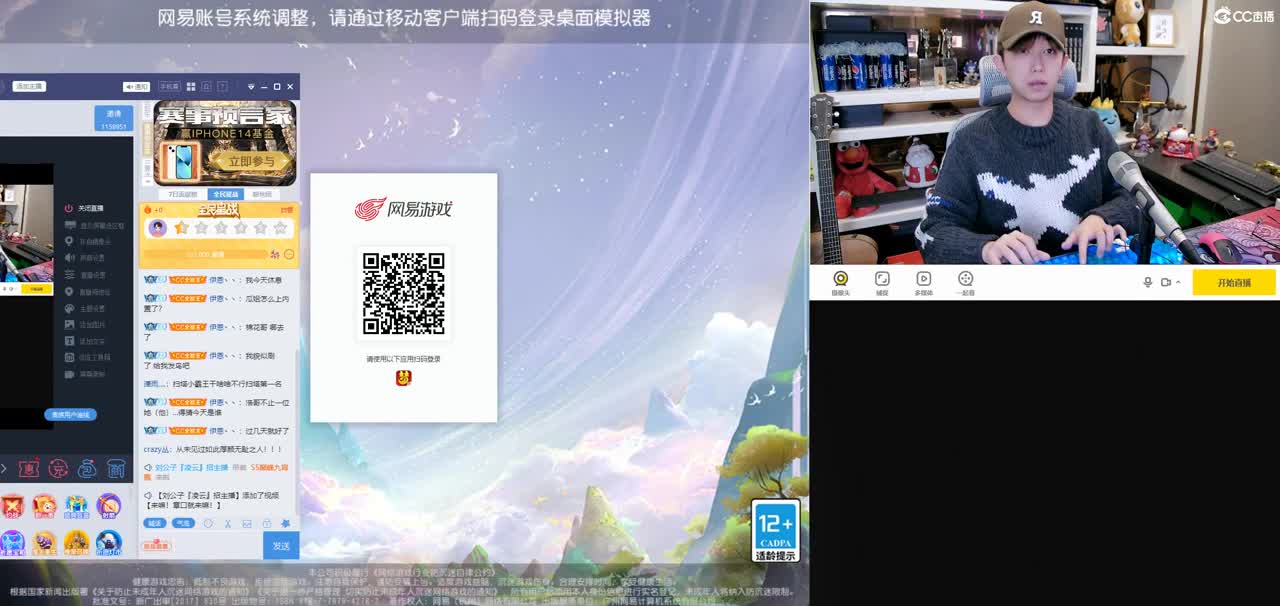1280x606 pixels.
Task: Switch to the third ranking tab
Action: point(262,194)
